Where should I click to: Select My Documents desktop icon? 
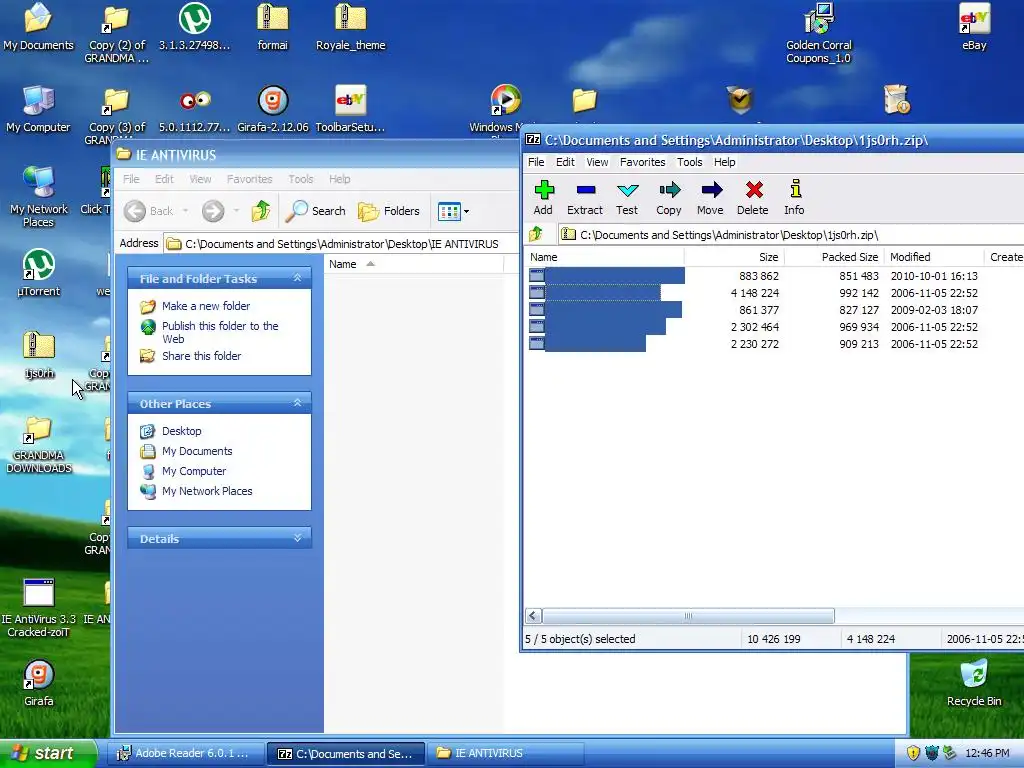(x=38, y=27)
